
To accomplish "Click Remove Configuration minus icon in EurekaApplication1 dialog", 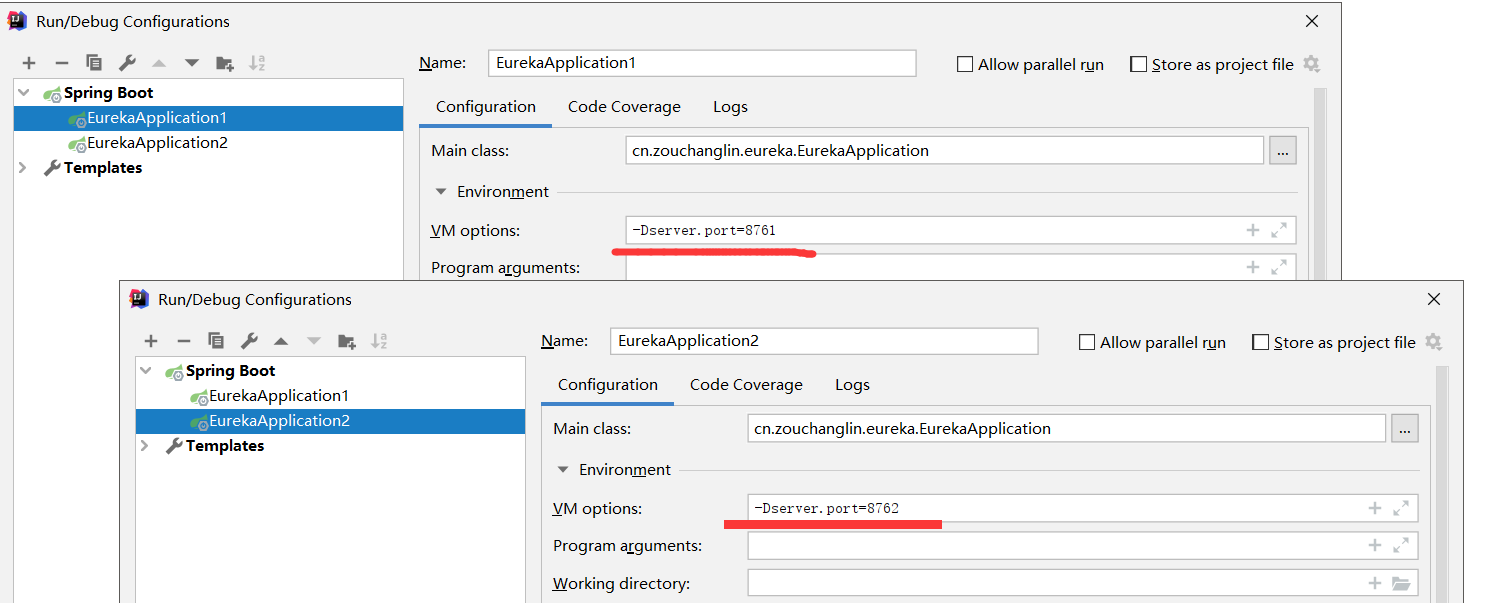I will 61,63.
